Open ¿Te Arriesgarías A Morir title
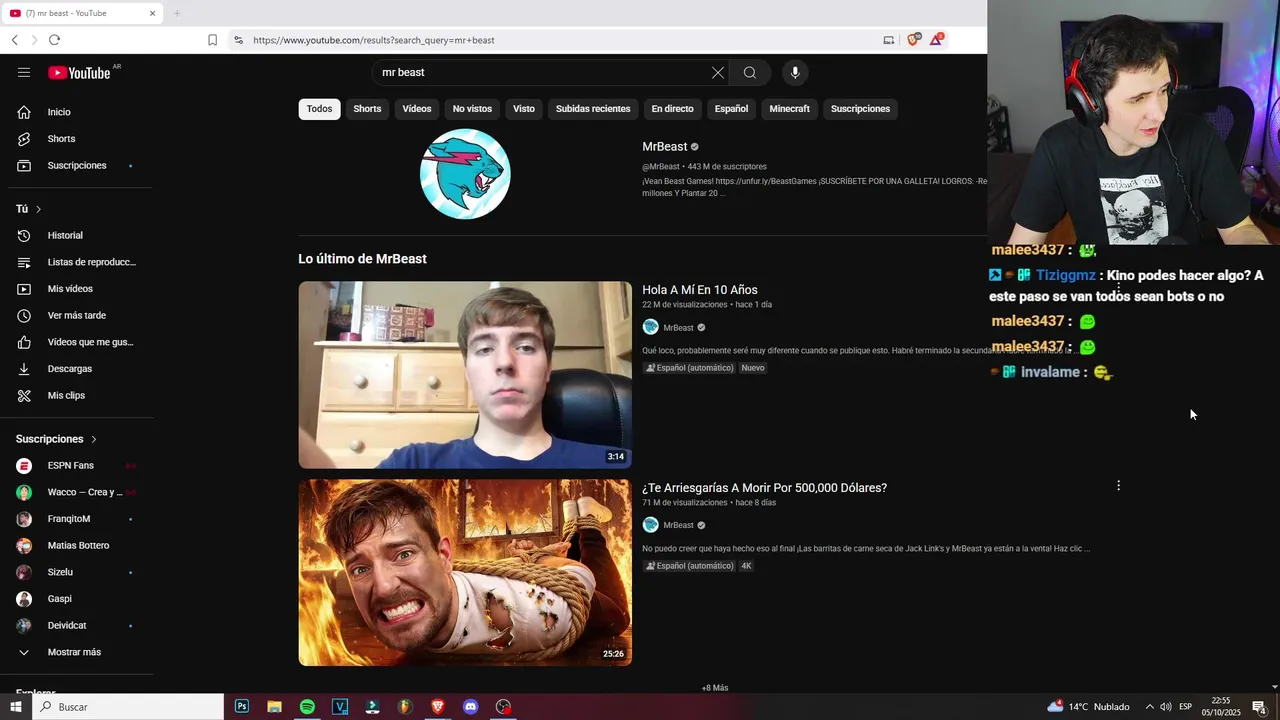The height and width of the screenshot is (720, 1280). (x=764, y=488)
